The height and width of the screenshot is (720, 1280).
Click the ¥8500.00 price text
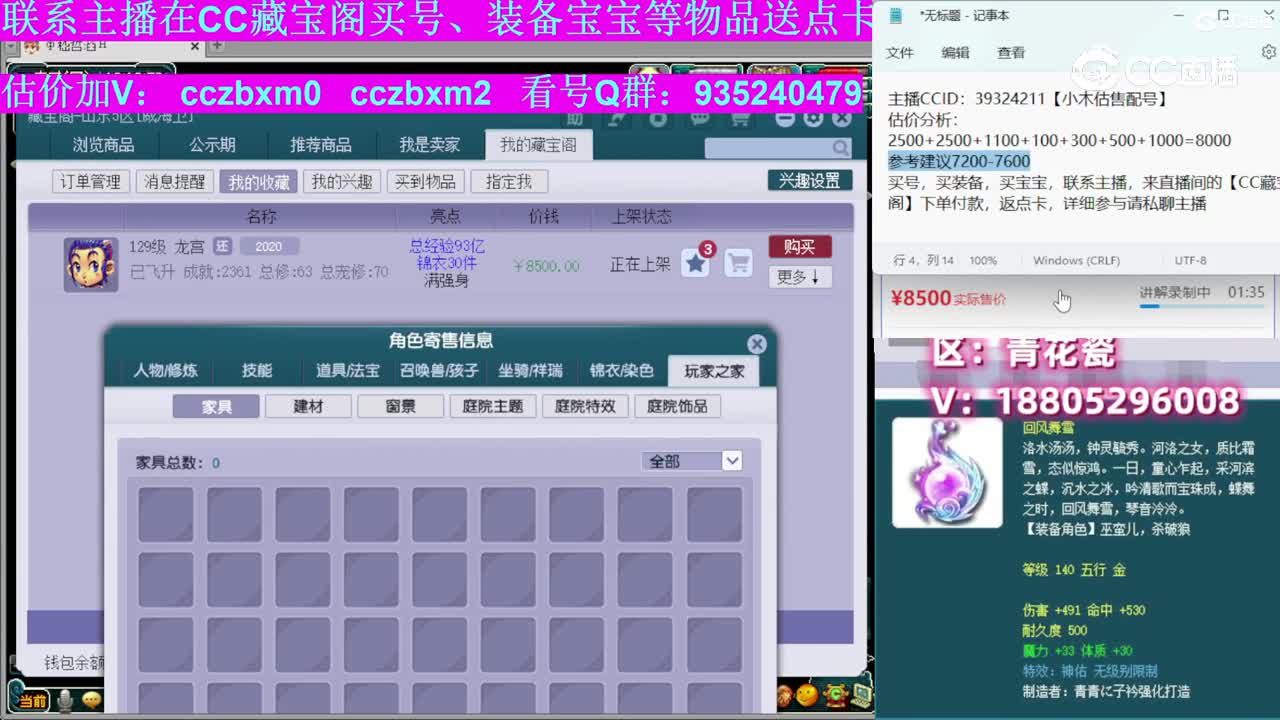point(546,265)
